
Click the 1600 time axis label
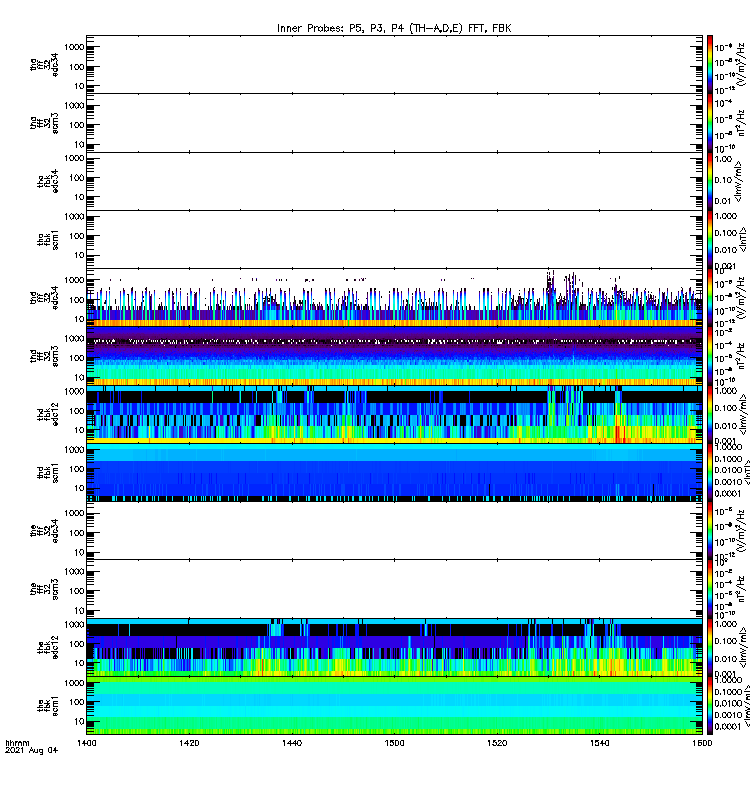[702, 743]
